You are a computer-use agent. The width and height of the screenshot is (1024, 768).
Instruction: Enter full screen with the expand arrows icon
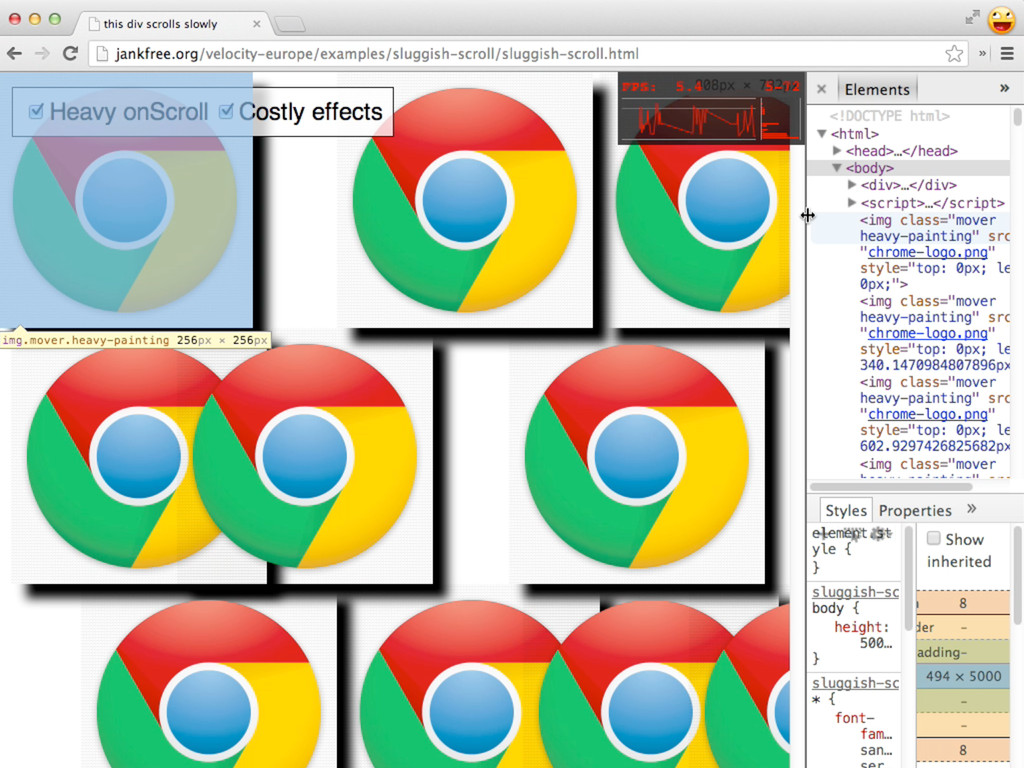972,18
